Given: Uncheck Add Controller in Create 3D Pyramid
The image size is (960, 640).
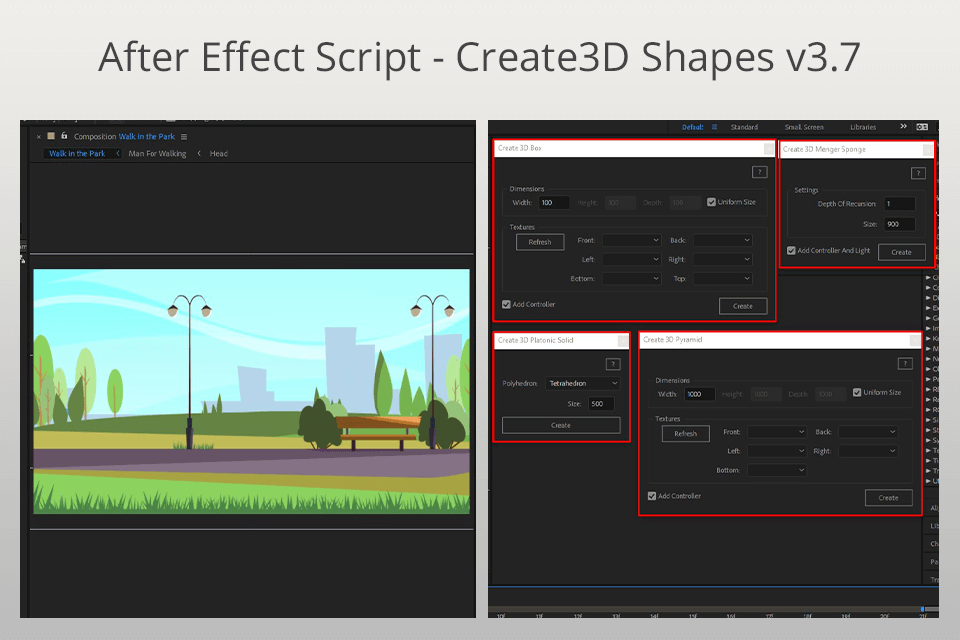Looking at the screenshot, I should (650, 496).
